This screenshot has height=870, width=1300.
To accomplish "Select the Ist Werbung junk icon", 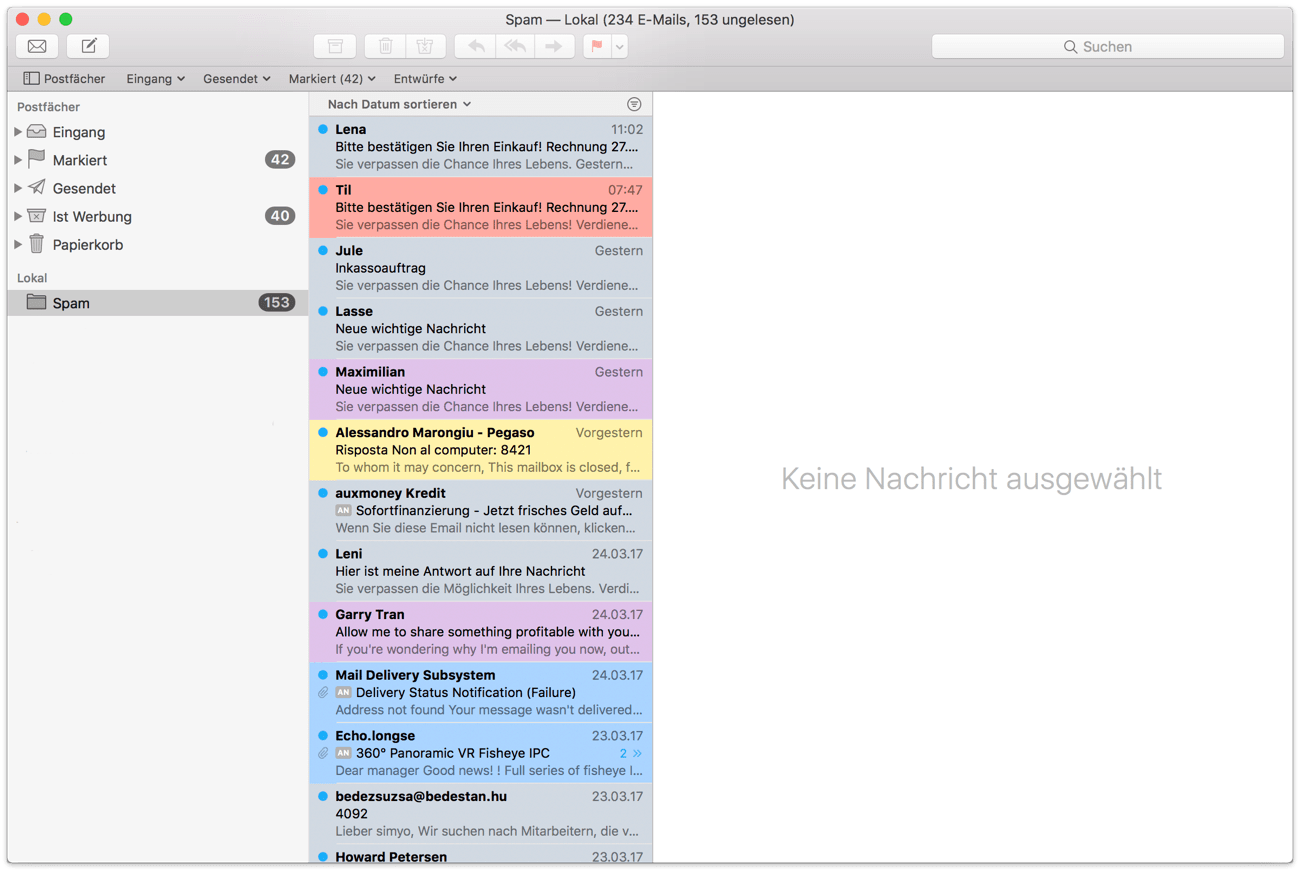I will click(37, 216).
